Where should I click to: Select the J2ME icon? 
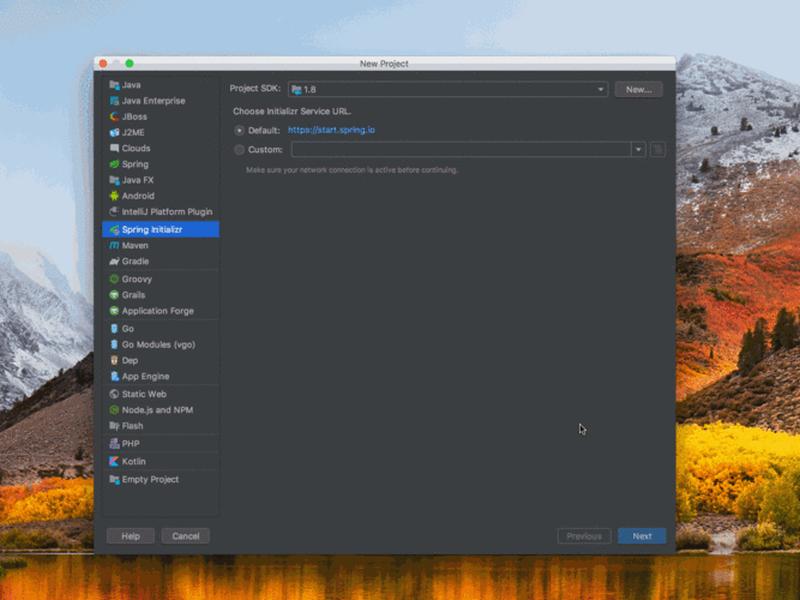(x=114, y=132)
